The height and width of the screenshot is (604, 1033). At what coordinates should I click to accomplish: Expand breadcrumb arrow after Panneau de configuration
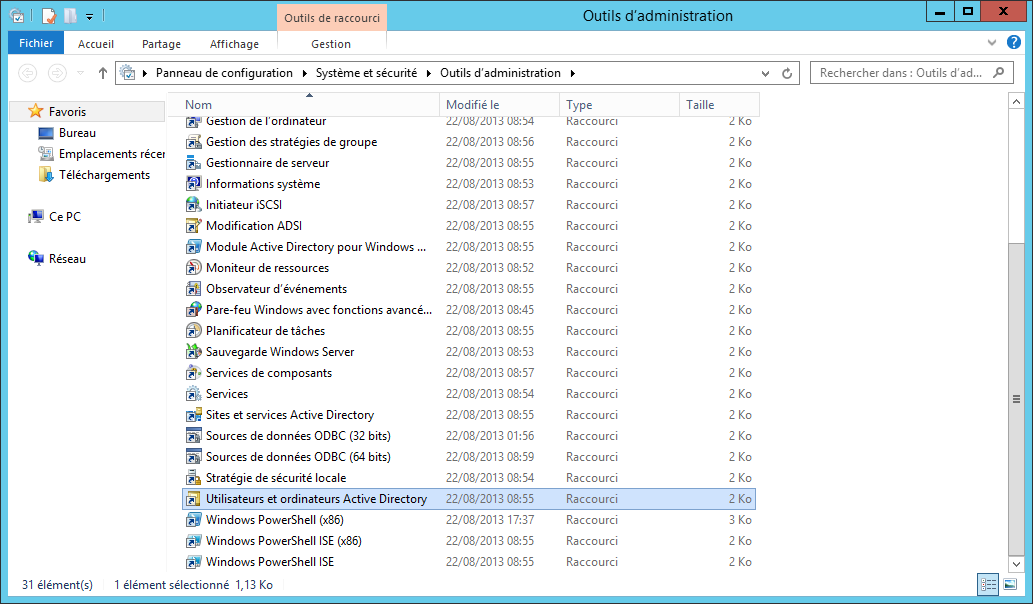click(x=304, y=73)
